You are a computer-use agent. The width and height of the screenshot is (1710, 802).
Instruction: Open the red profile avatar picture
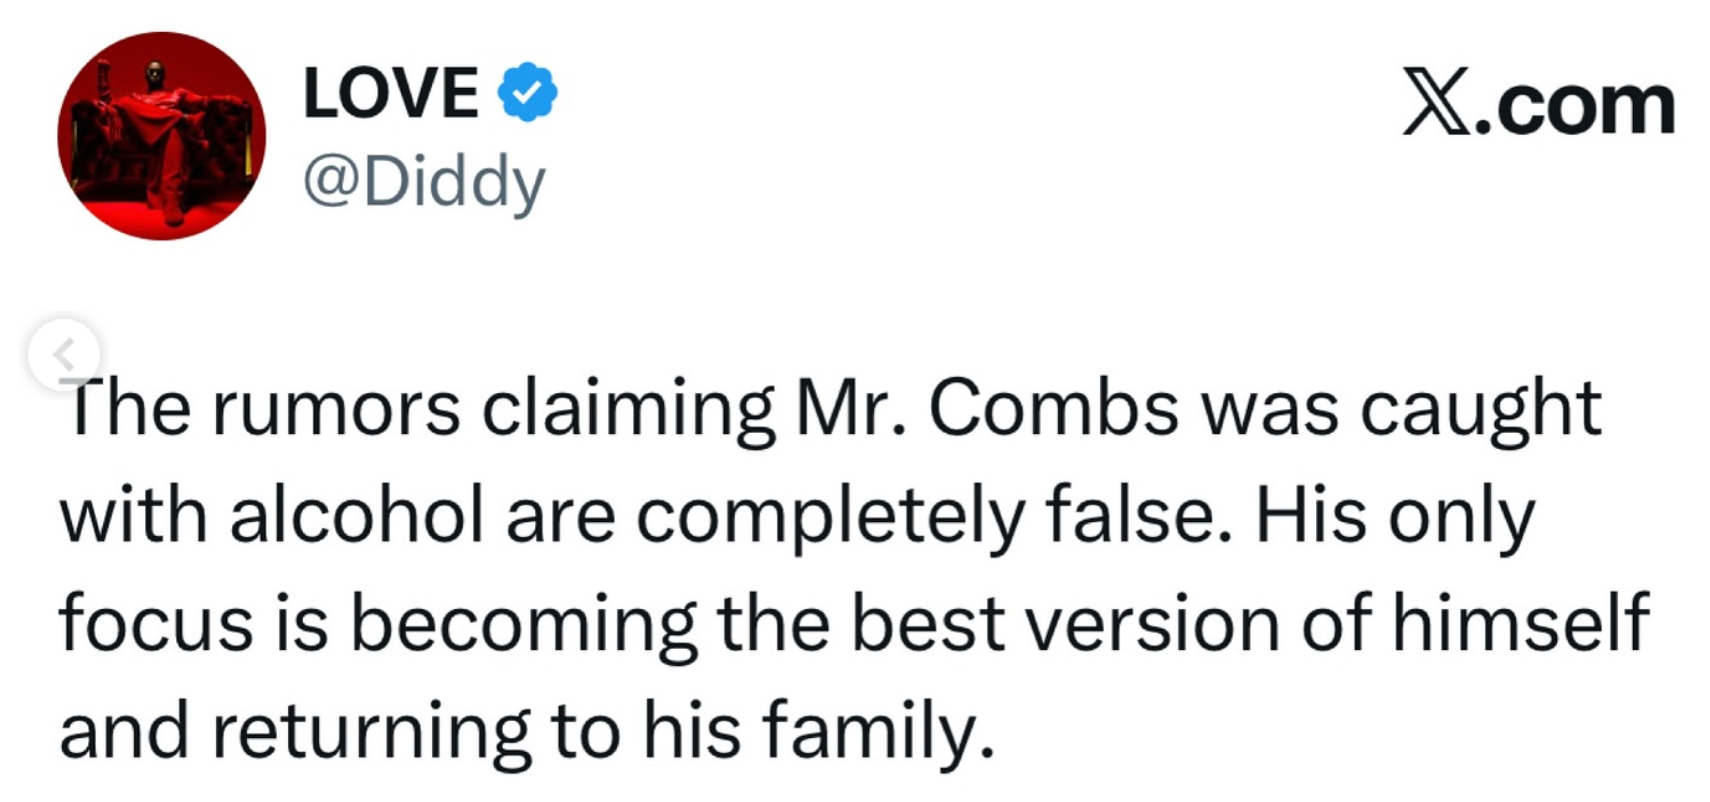(x=162, y=136)
